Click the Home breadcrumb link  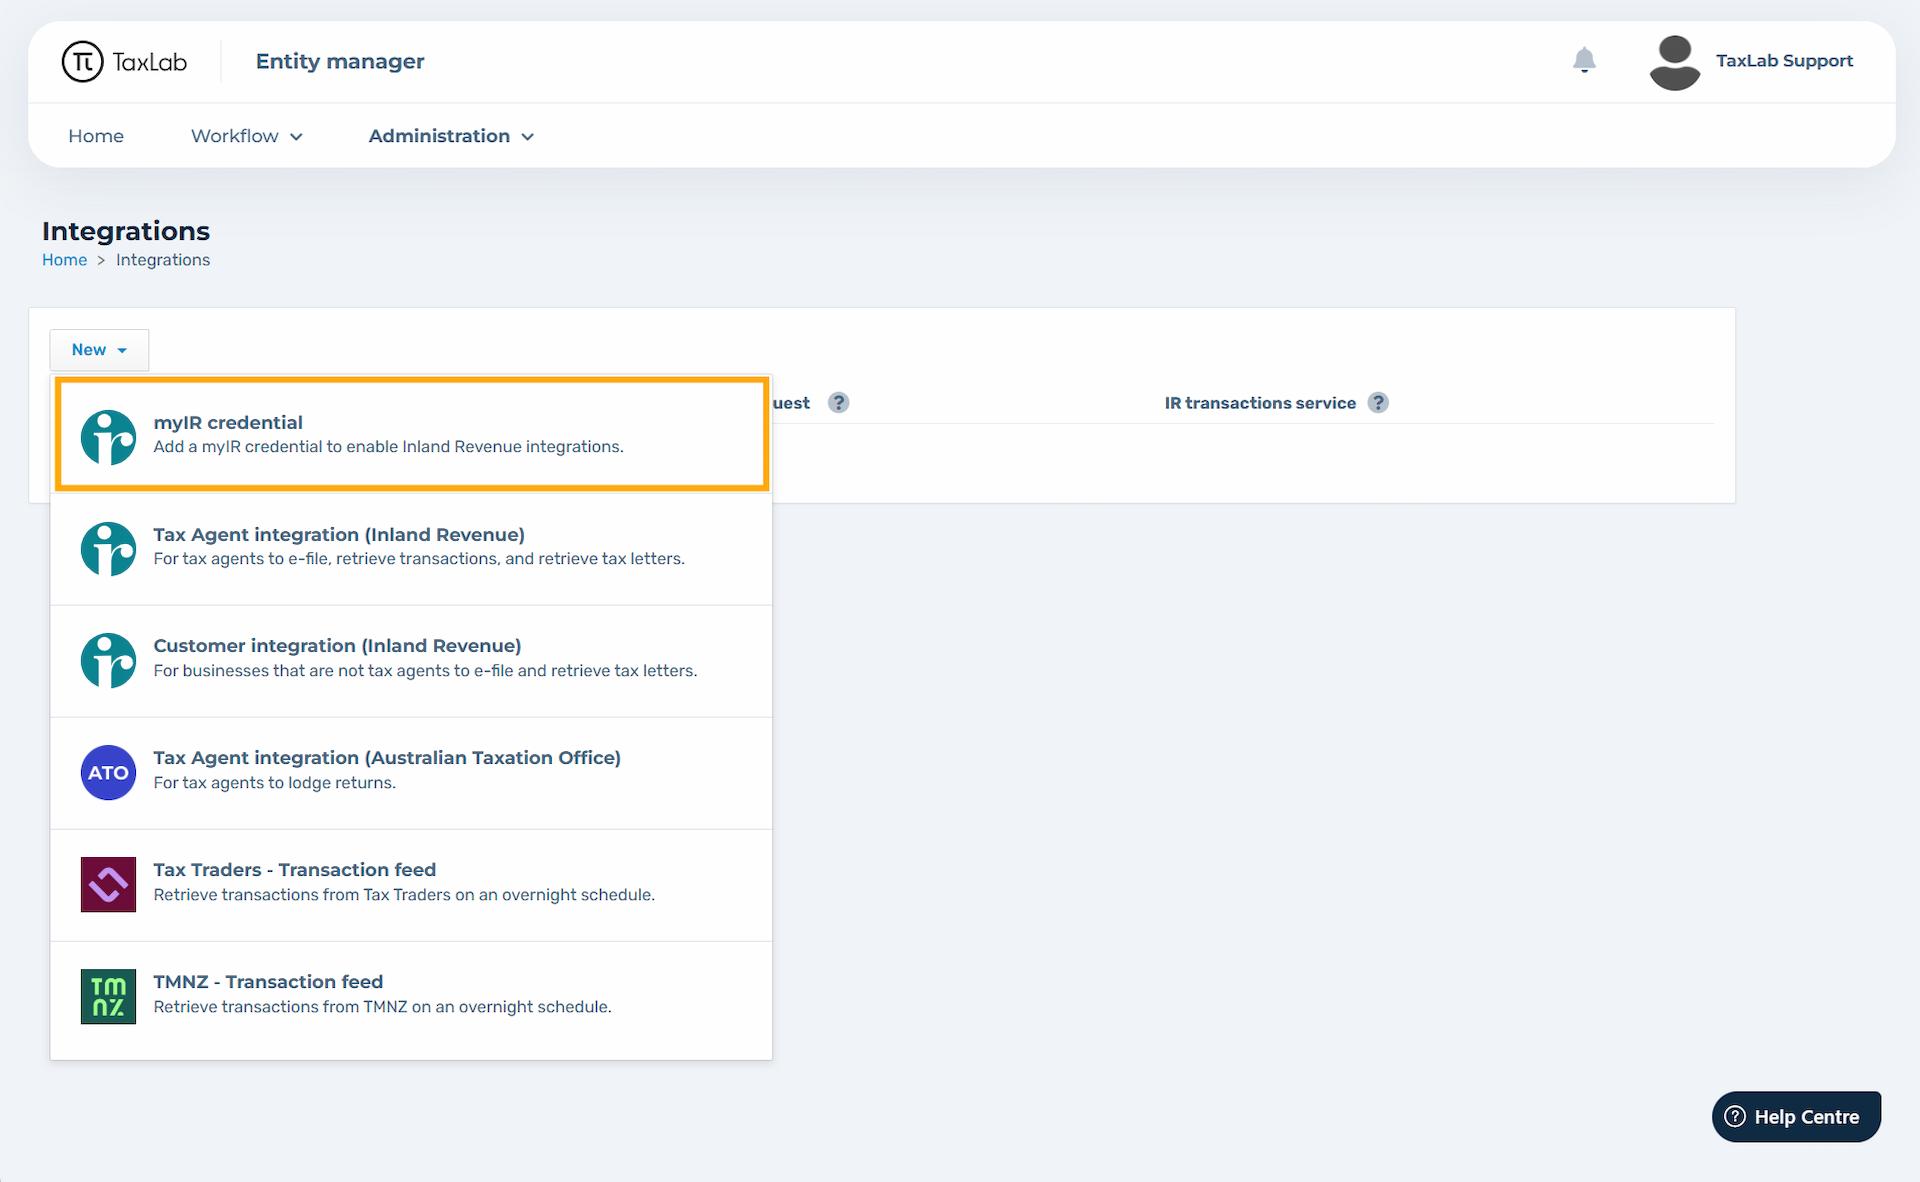click(64, 260)
